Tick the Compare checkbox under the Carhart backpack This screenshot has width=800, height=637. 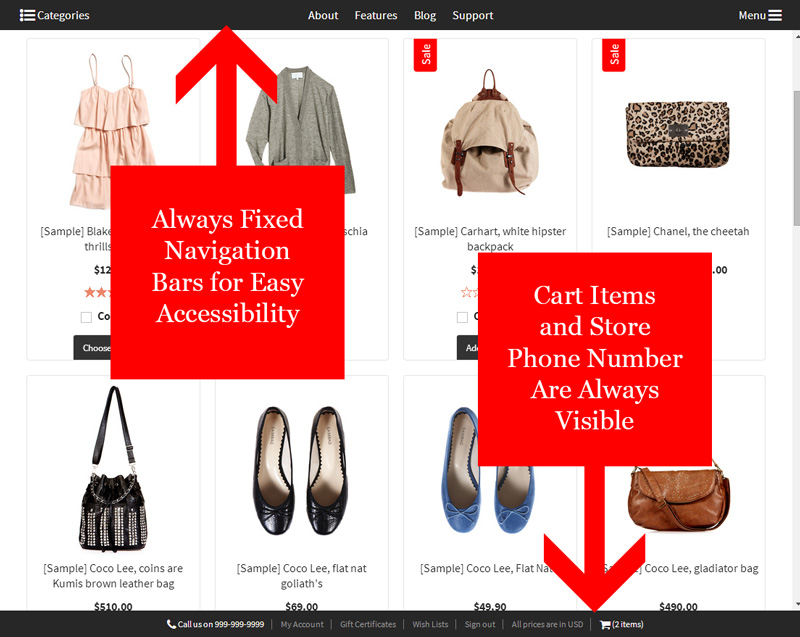[462, 317]
